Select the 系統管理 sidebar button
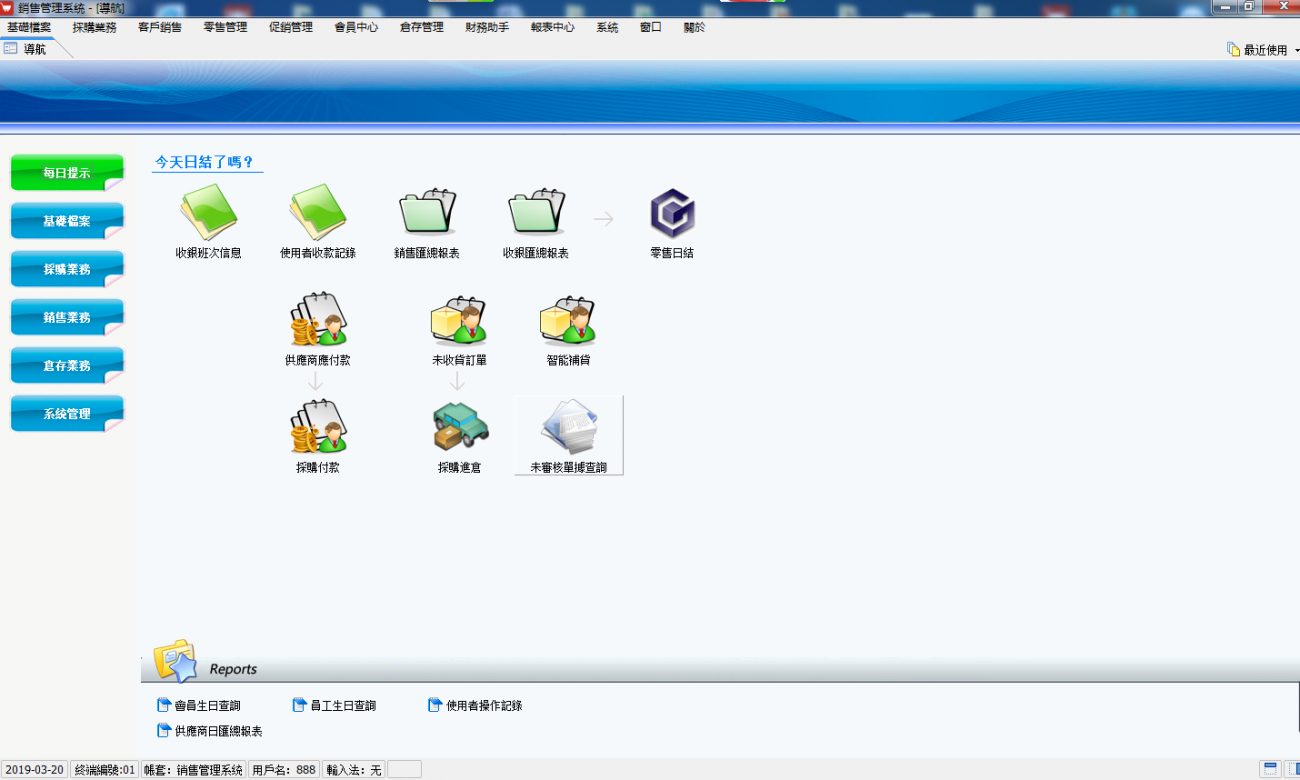The height and width of the screenshot is (780, 1300). click(x=67, y=413)
